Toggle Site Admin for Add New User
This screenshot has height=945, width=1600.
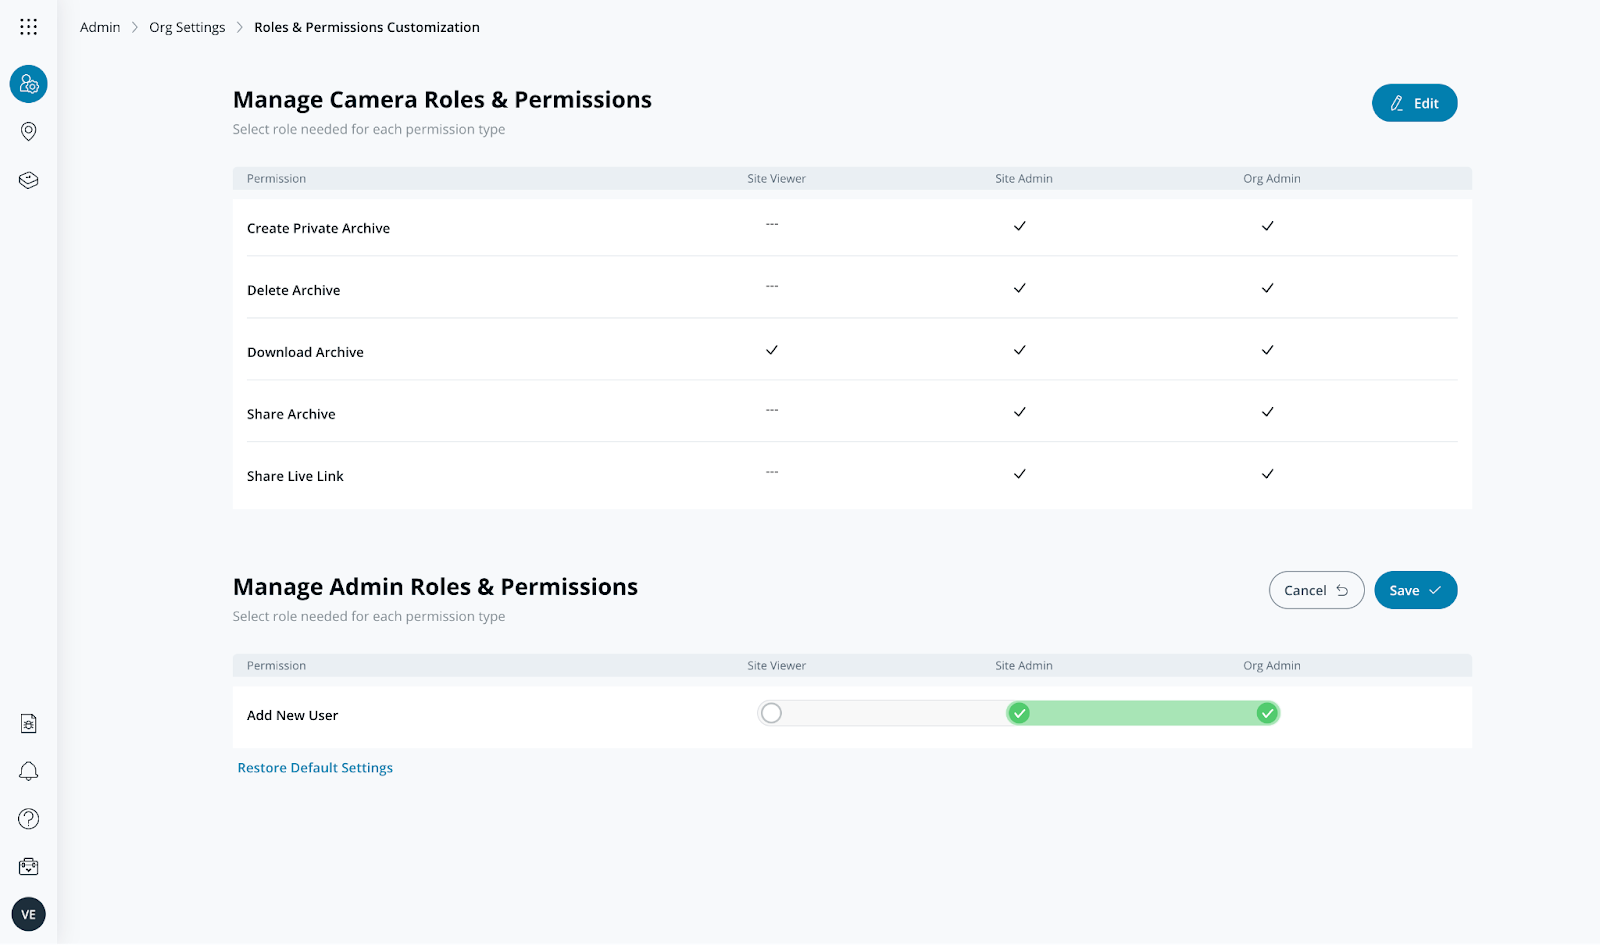pyautogui.click(x=1019, y=713)
